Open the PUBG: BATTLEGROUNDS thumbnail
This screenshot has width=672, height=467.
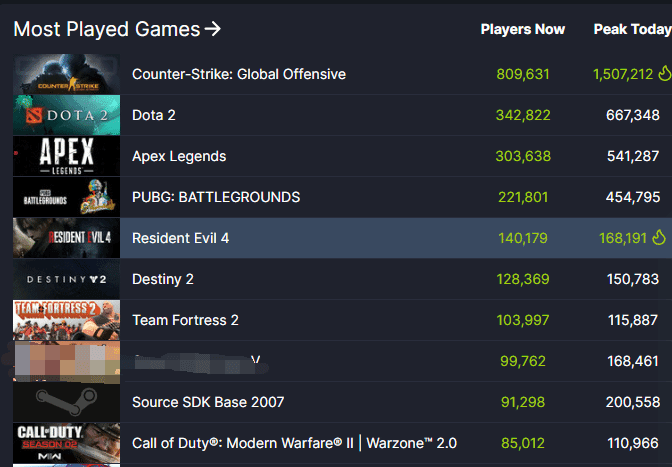point(66,197)
